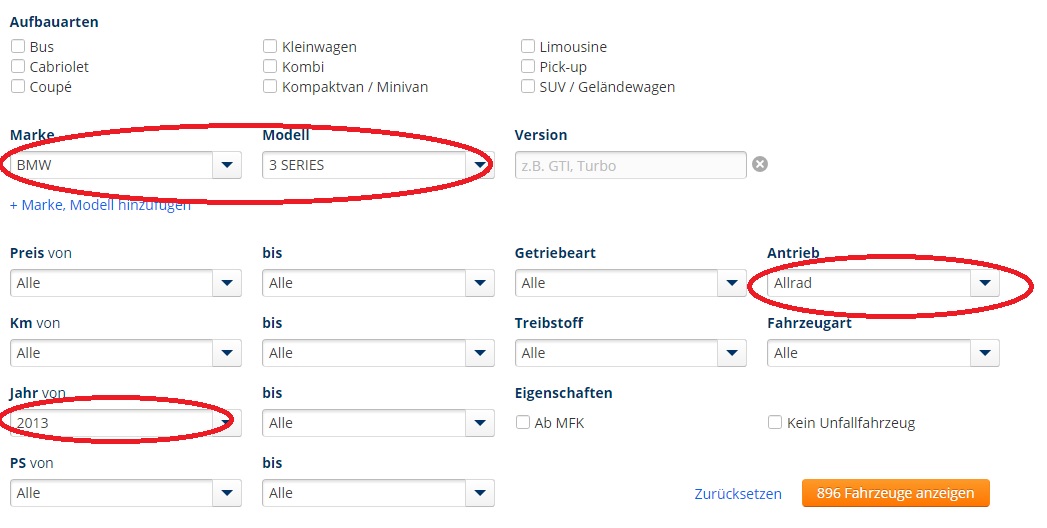1047x528 pixels.
Task: Select the Limousine checkbox
Action: coord(527,47)
